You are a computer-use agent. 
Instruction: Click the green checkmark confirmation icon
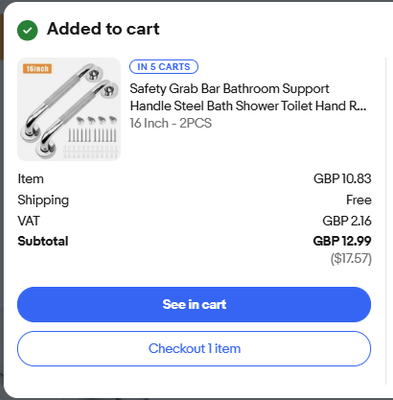point(27,30)
